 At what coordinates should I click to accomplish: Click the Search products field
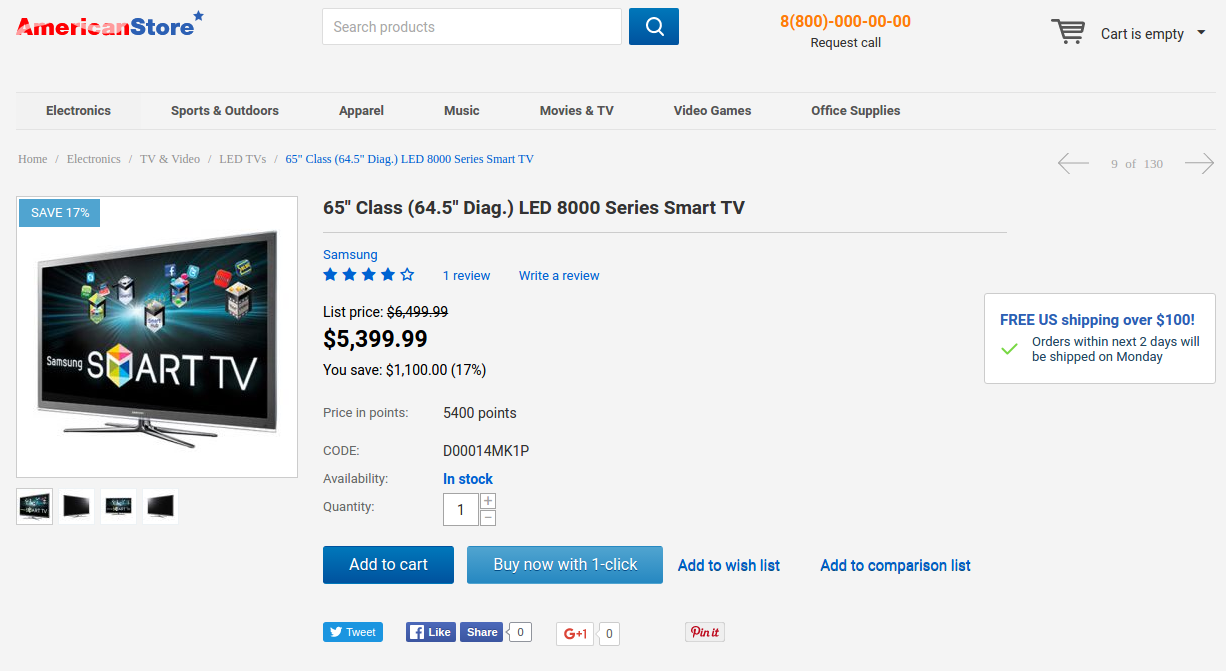[472, 27]
